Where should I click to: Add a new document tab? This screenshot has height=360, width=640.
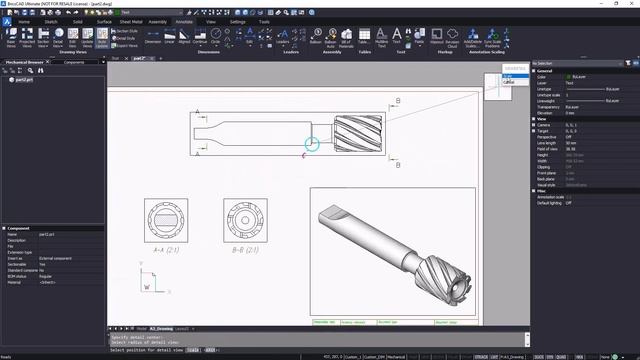click(x=160, y=58)
